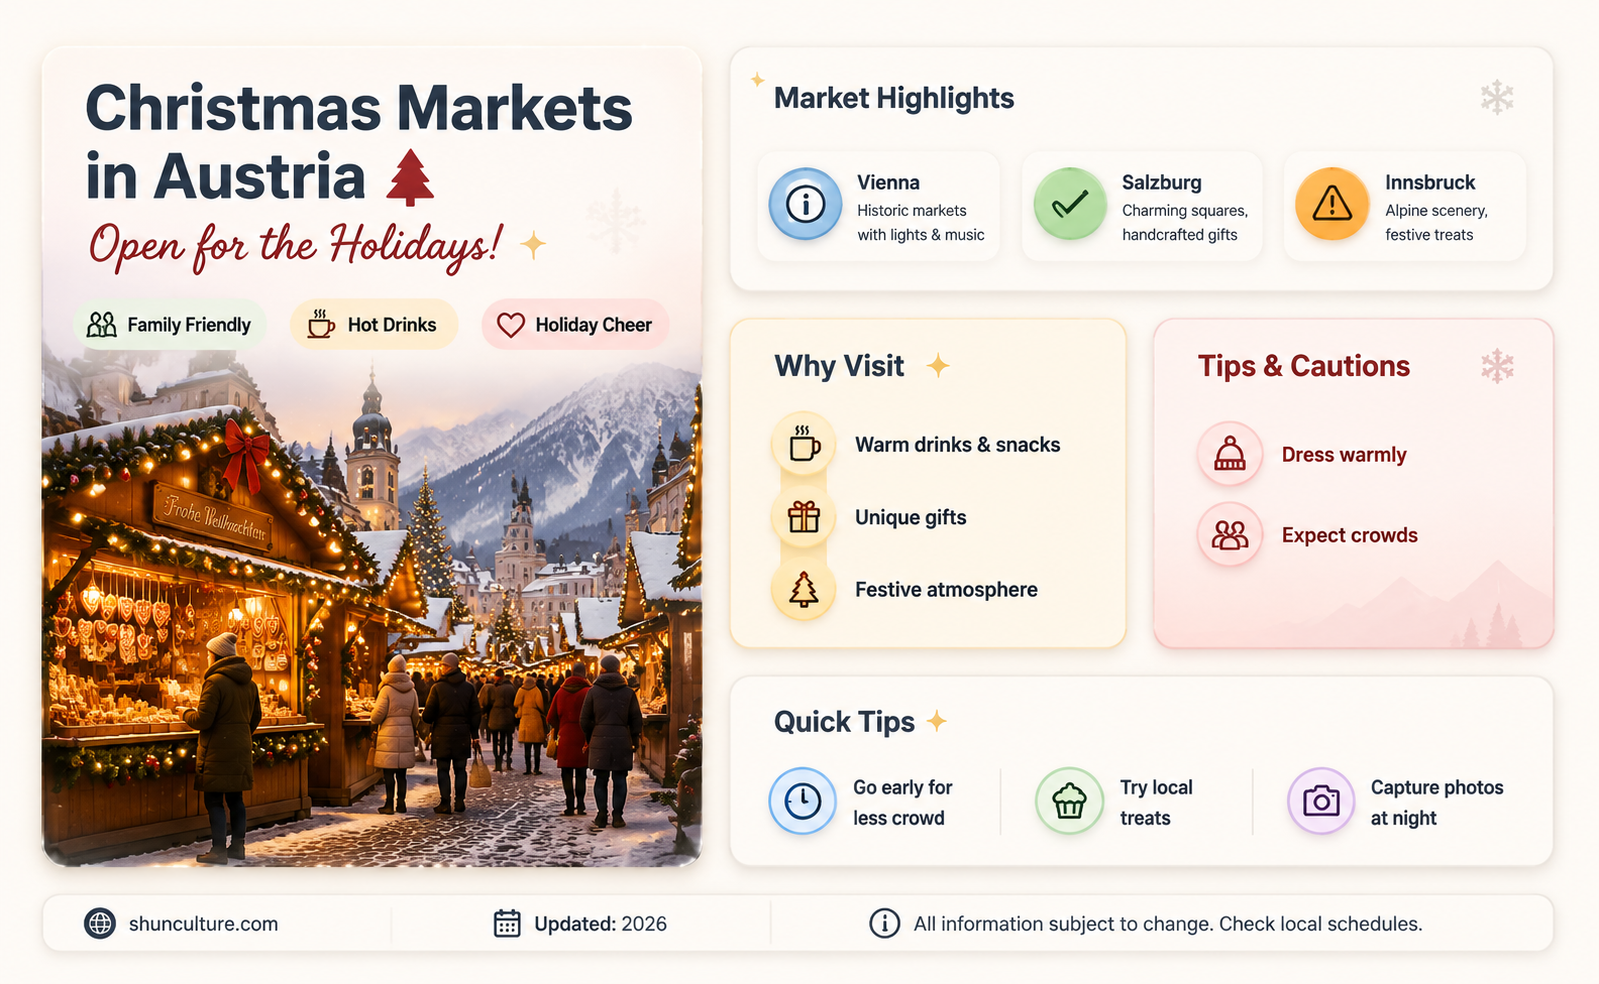Click Alpine scenery, festive treats description
Screen dimensions: 1599x984
pyautogui.click(x=1436, y=223)
